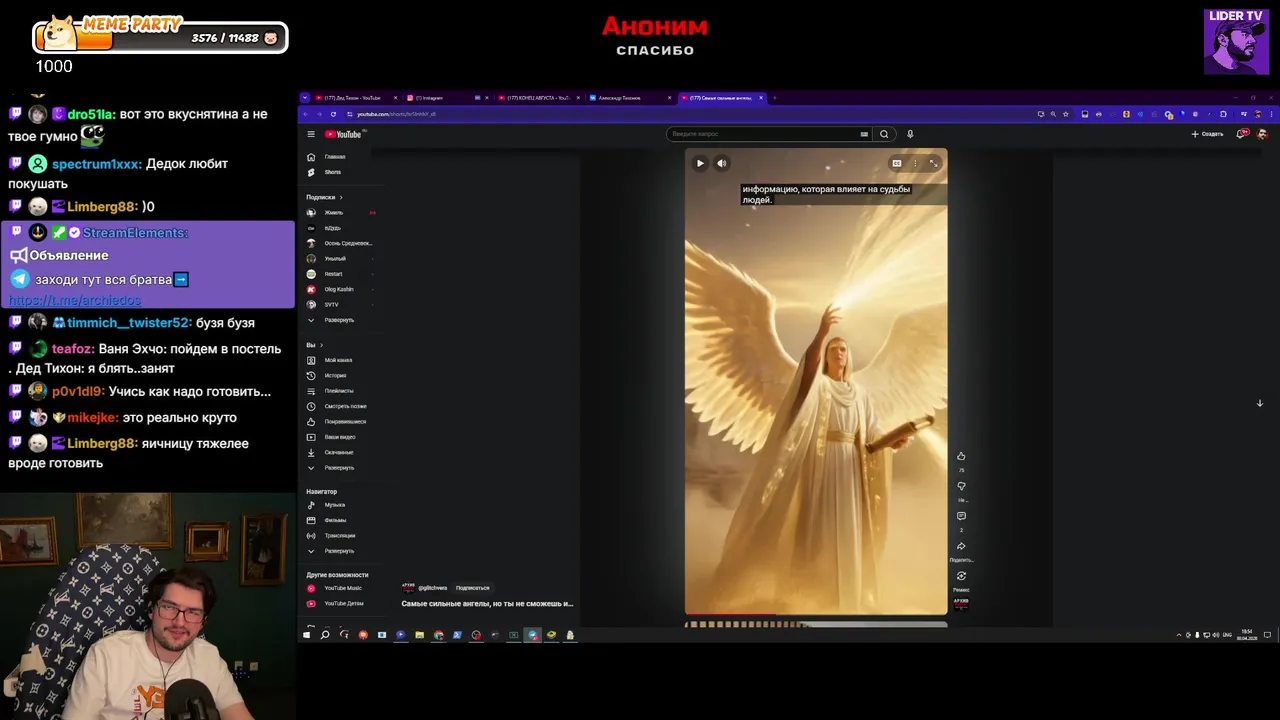Open Мой канал in sidebar
The width and height of the screenshot is (1280, 720).
click(x=338, y=360)
